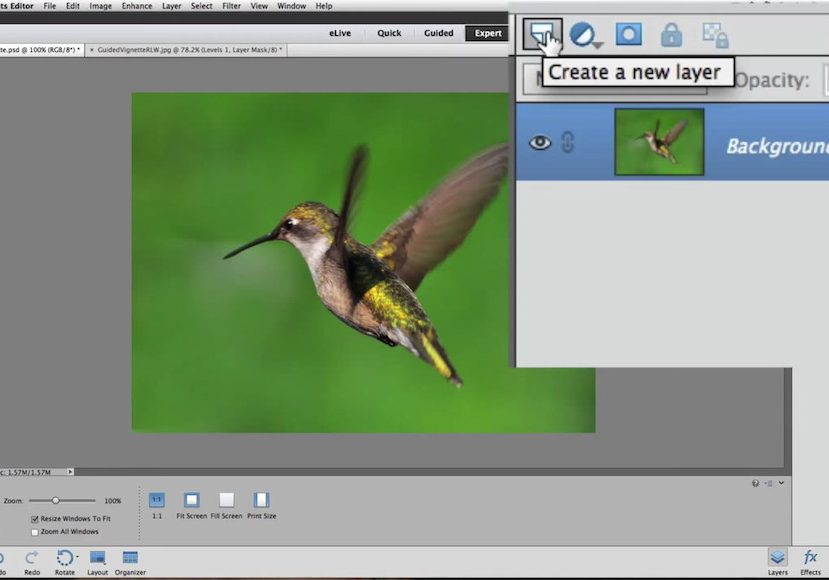Open the Layer menu

(171, 6)
